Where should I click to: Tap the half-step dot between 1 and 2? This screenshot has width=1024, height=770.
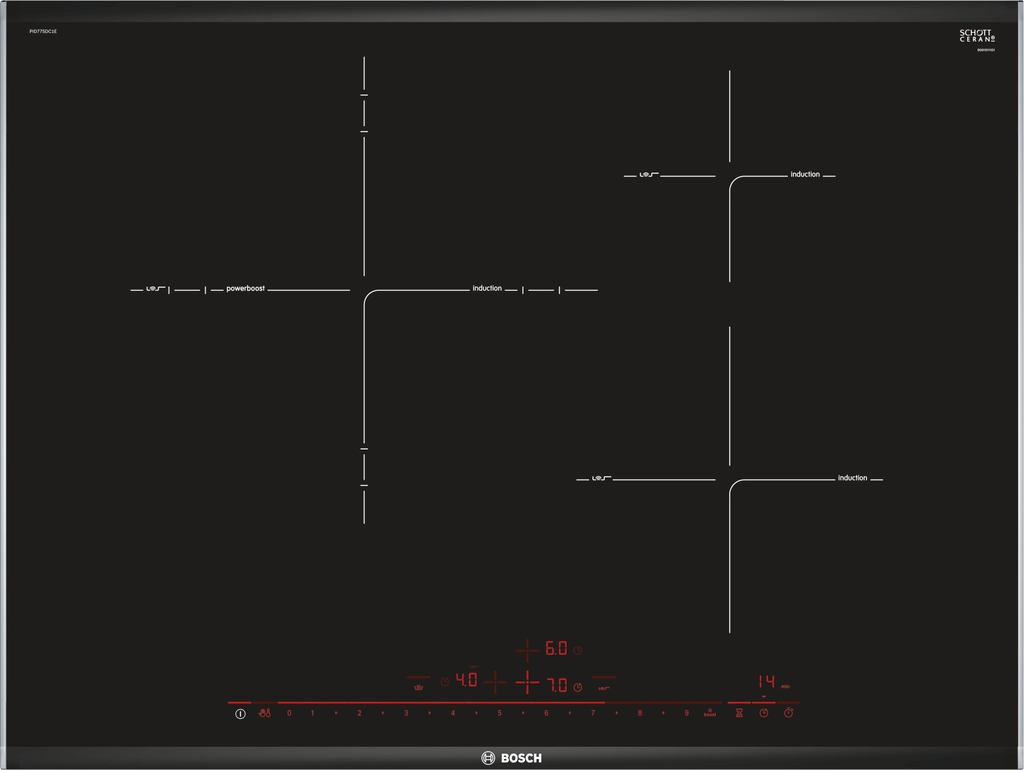point(336,713)
